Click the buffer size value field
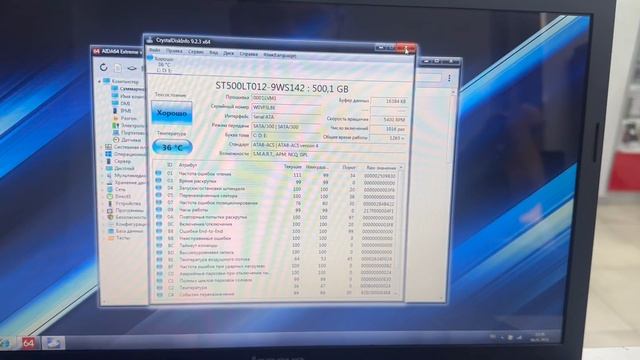The image size is (640, 360). coord(389,101)
